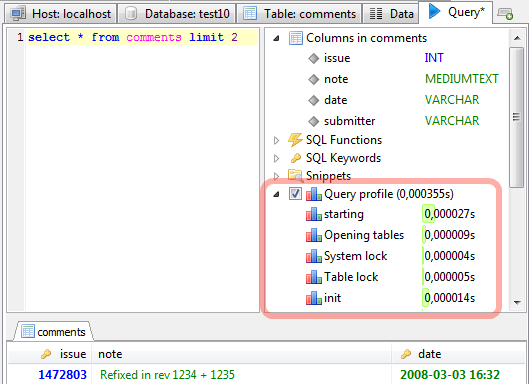This screenshot has width=529, height=384.
Task: Click the INT datatype label
Action: tap(434, 58)
